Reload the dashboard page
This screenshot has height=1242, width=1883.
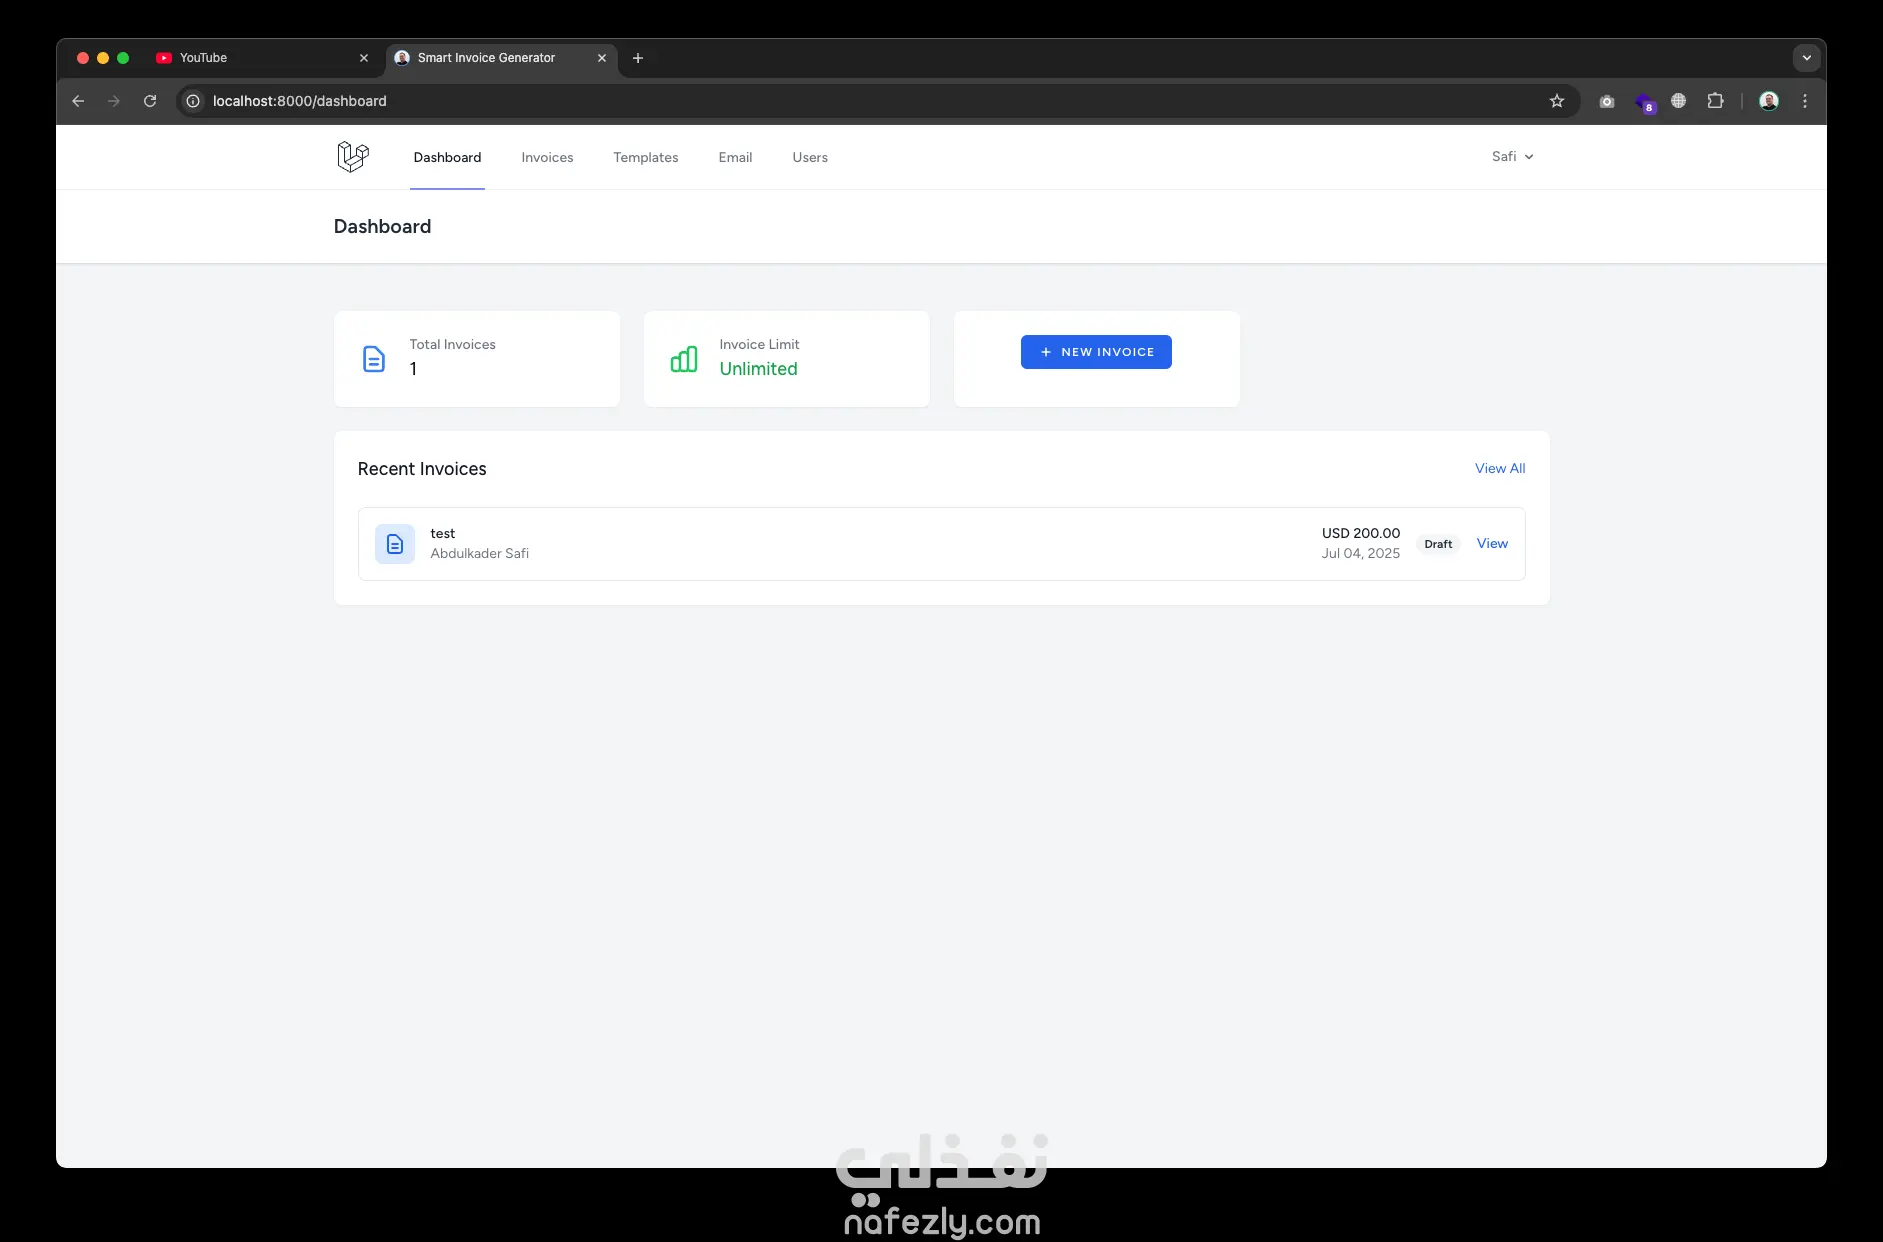pyautogui.click(x=150, y=101)
